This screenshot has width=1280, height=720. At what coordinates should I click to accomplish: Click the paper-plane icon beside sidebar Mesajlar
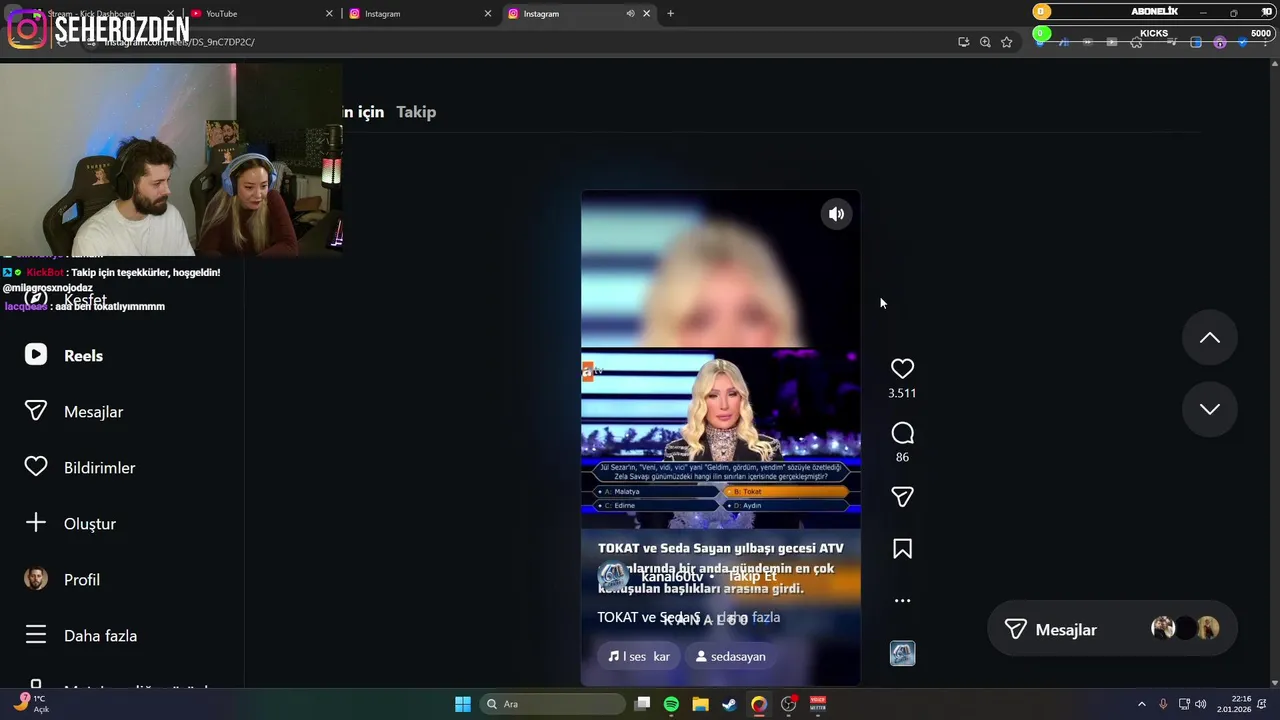coord(36,411)
